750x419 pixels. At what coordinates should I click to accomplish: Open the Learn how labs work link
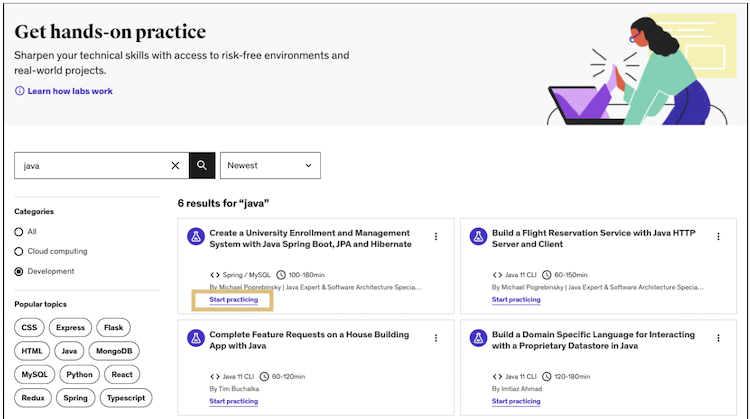point(70,91)
